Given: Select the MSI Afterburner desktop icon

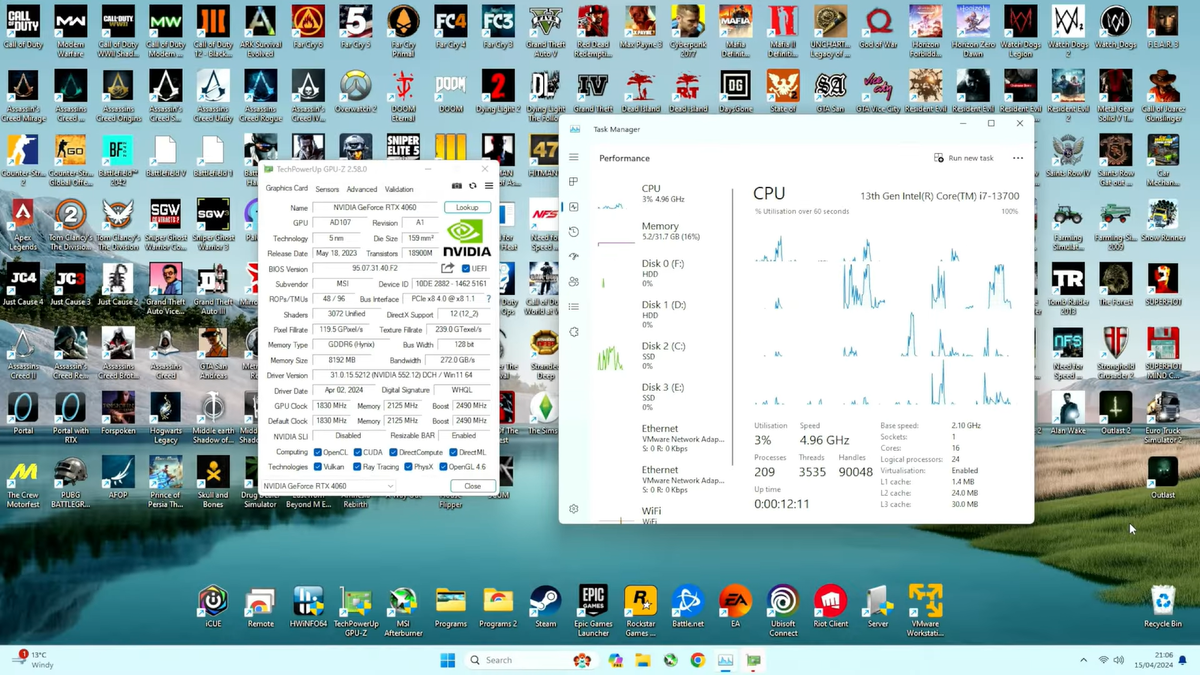Looking at the screenshot, I should pos(403,610).
